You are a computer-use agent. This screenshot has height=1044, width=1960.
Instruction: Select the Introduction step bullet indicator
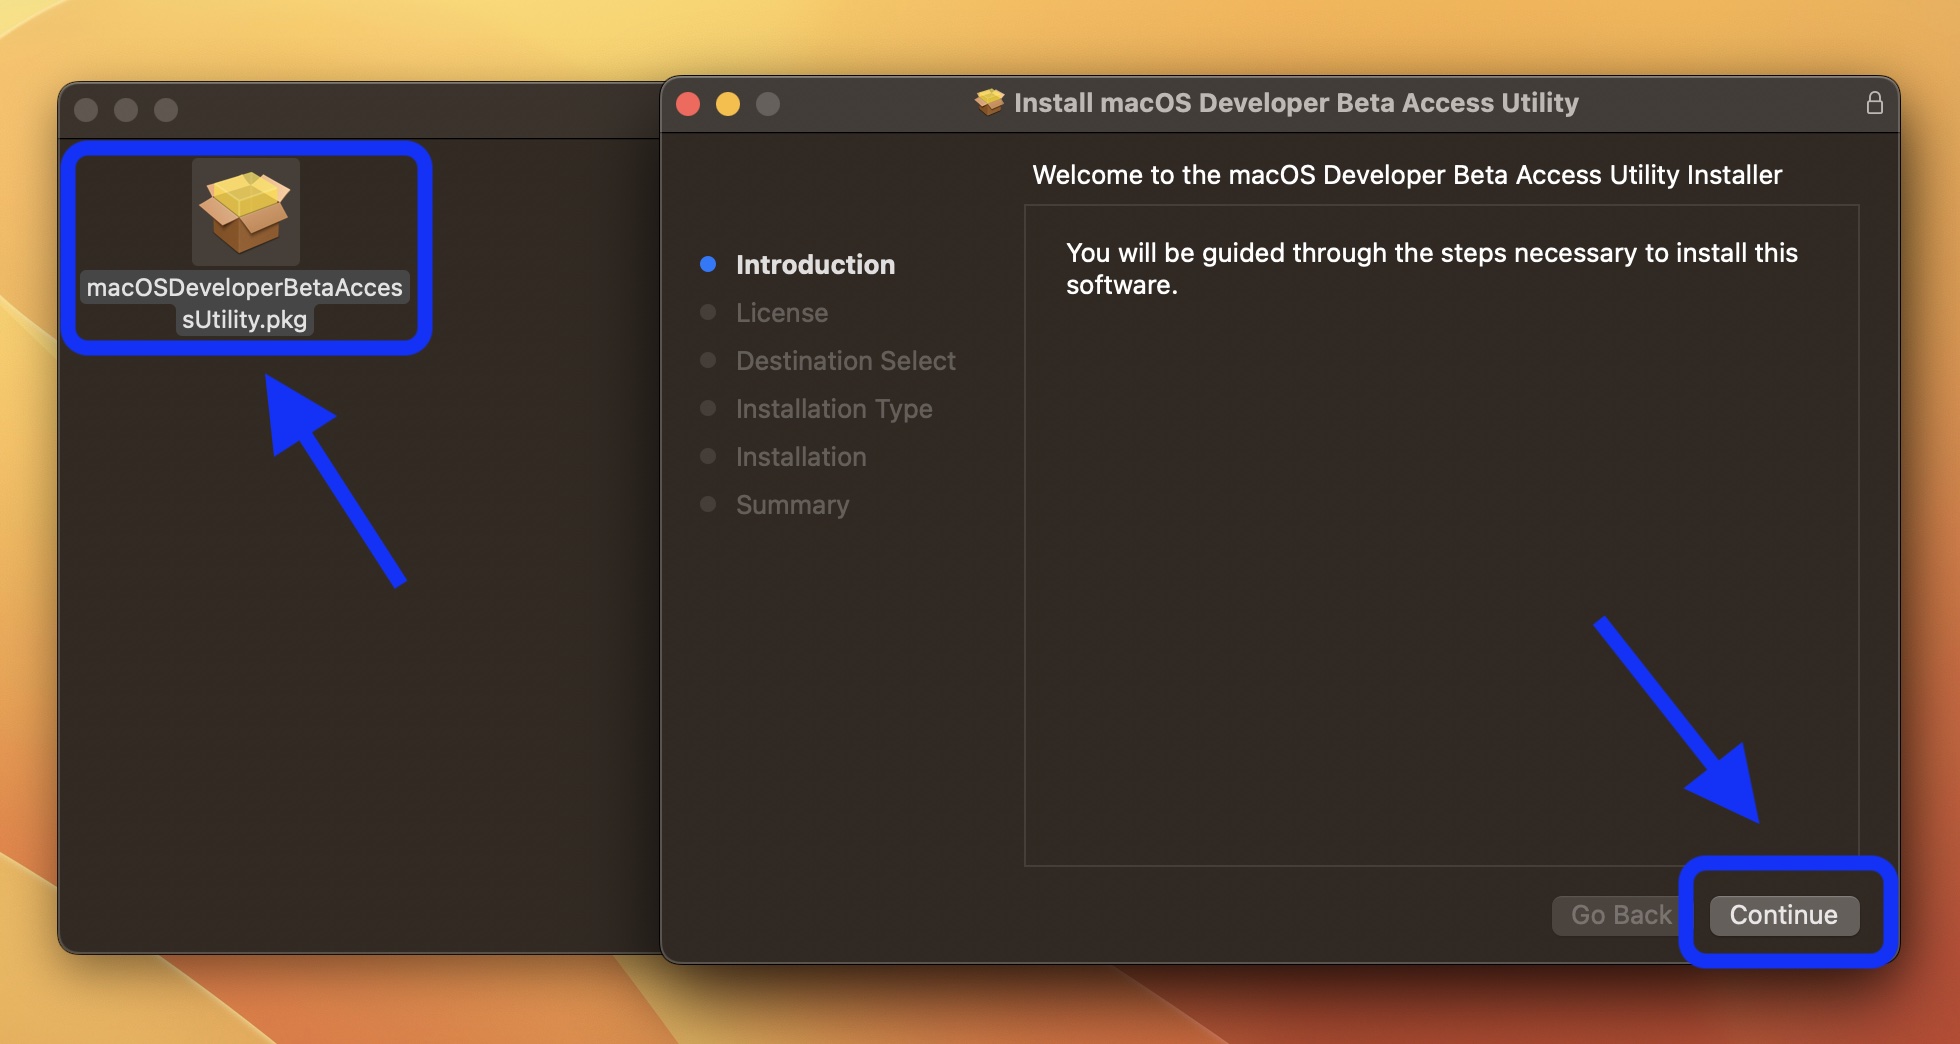click(x=709, y=263)
